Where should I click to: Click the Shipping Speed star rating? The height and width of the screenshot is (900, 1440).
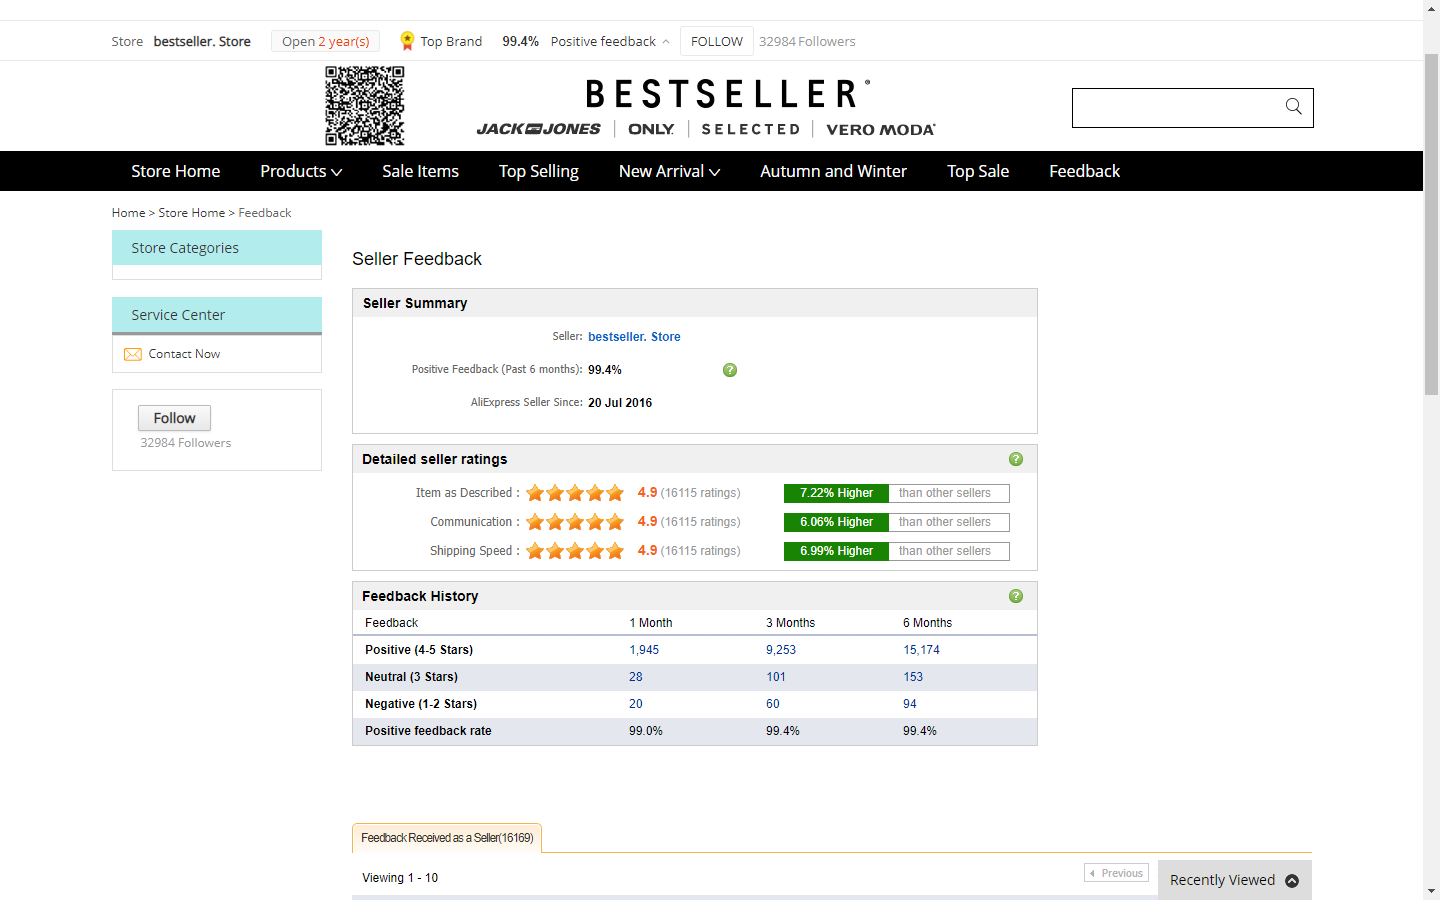click(575, 551)
